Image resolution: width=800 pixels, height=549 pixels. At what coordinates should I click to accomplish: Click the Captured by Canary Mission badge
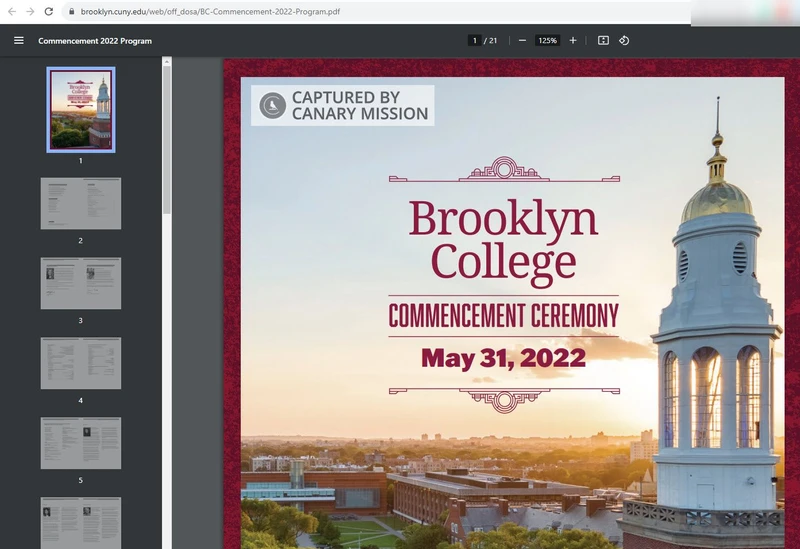[x=343, y=105]
